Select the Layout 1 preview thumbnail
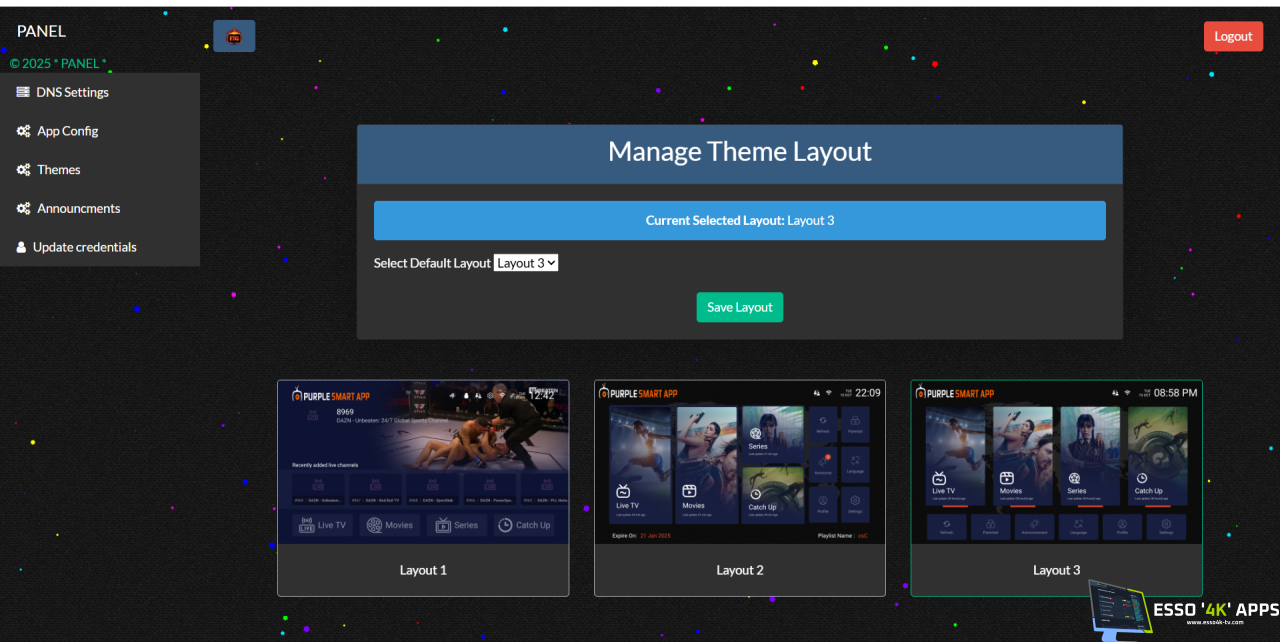Screen dimensions: 1280x642 [423, 462]
